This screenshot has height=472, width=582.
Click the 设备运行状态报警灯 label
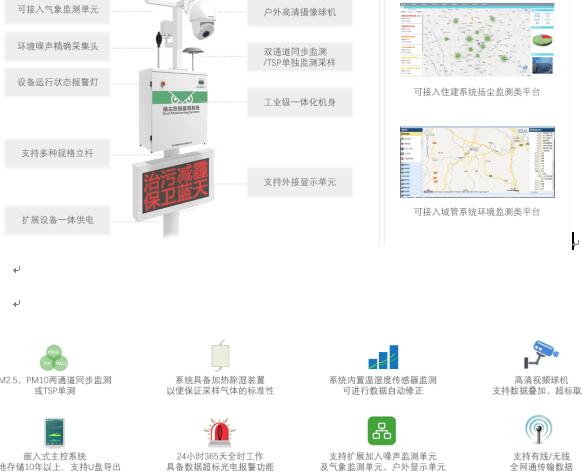(58, 82)
